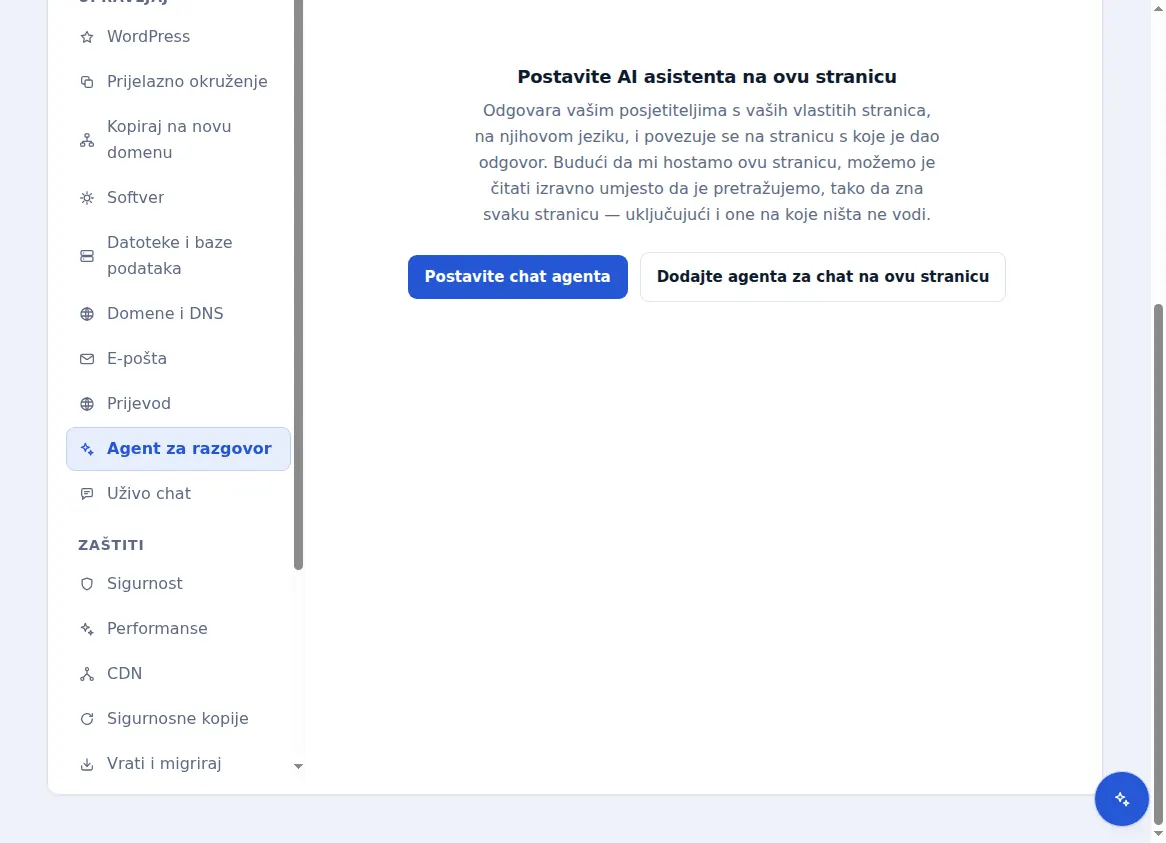This screenshot has height=843, width=1166.
Task: Click Postavite chat agenta button
Action: 518,277
